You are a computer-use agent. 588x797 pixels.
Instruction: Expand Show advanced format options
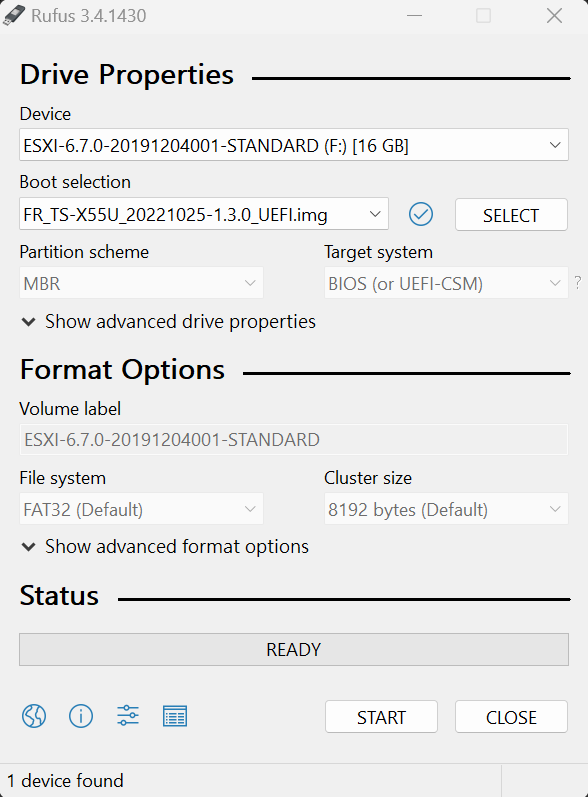(x=165, y=547)
